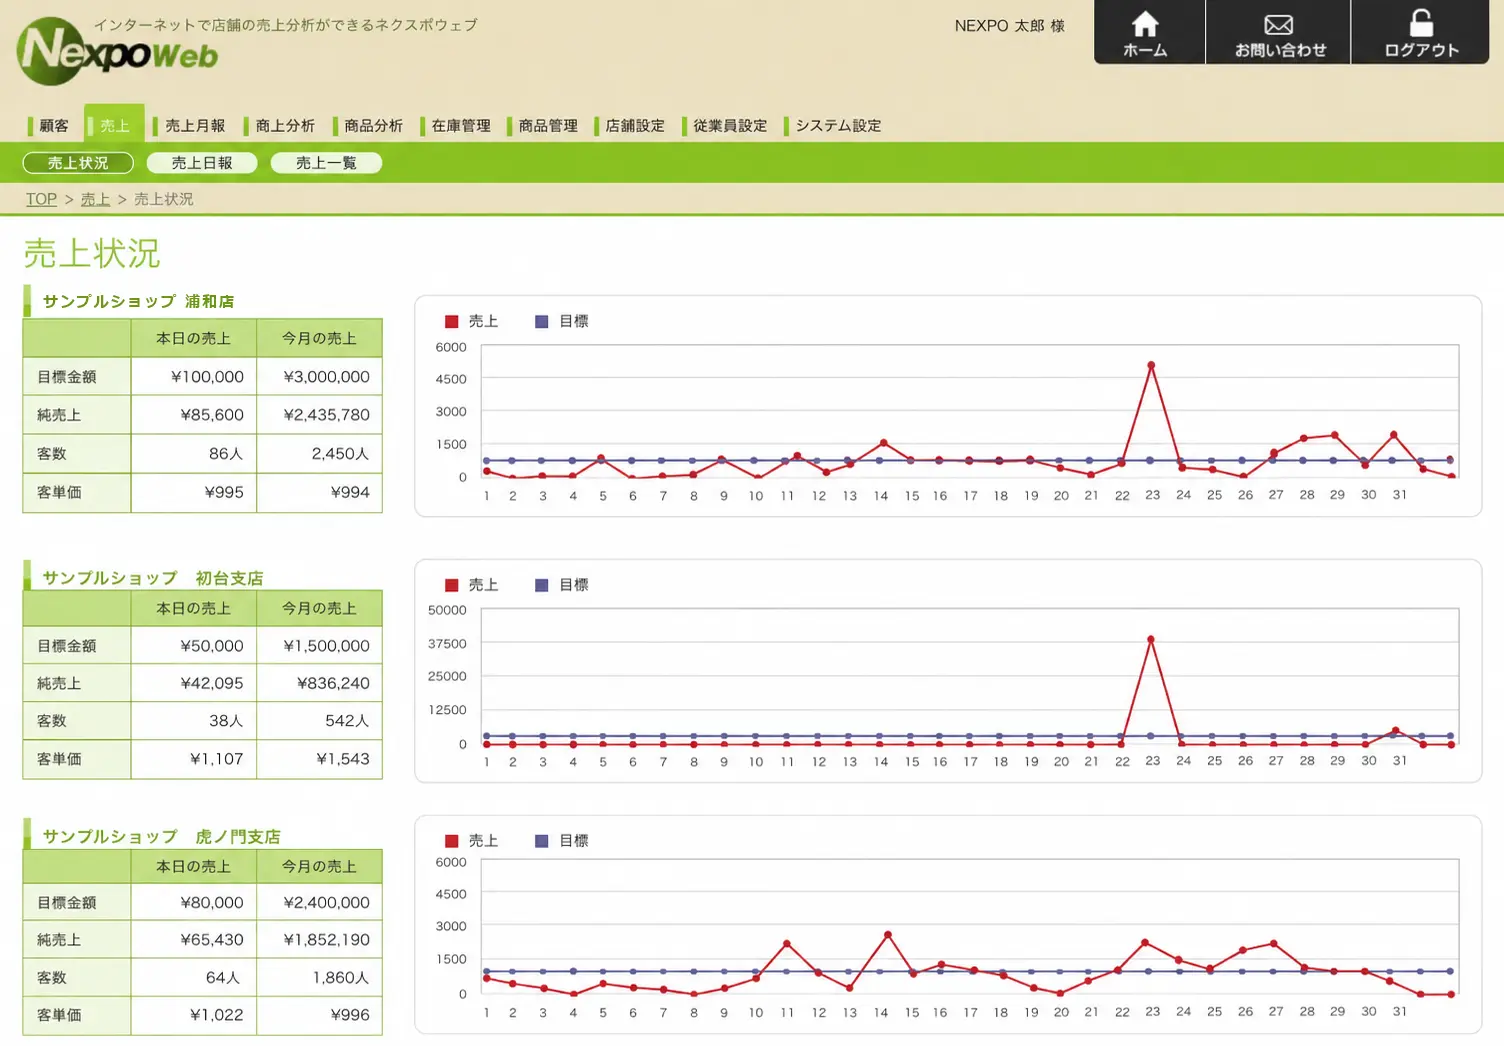This screenshot has height=1046, width=1504.
Task: Click the ¥1,107 unit price cell
Action: [x=194, y=759]
